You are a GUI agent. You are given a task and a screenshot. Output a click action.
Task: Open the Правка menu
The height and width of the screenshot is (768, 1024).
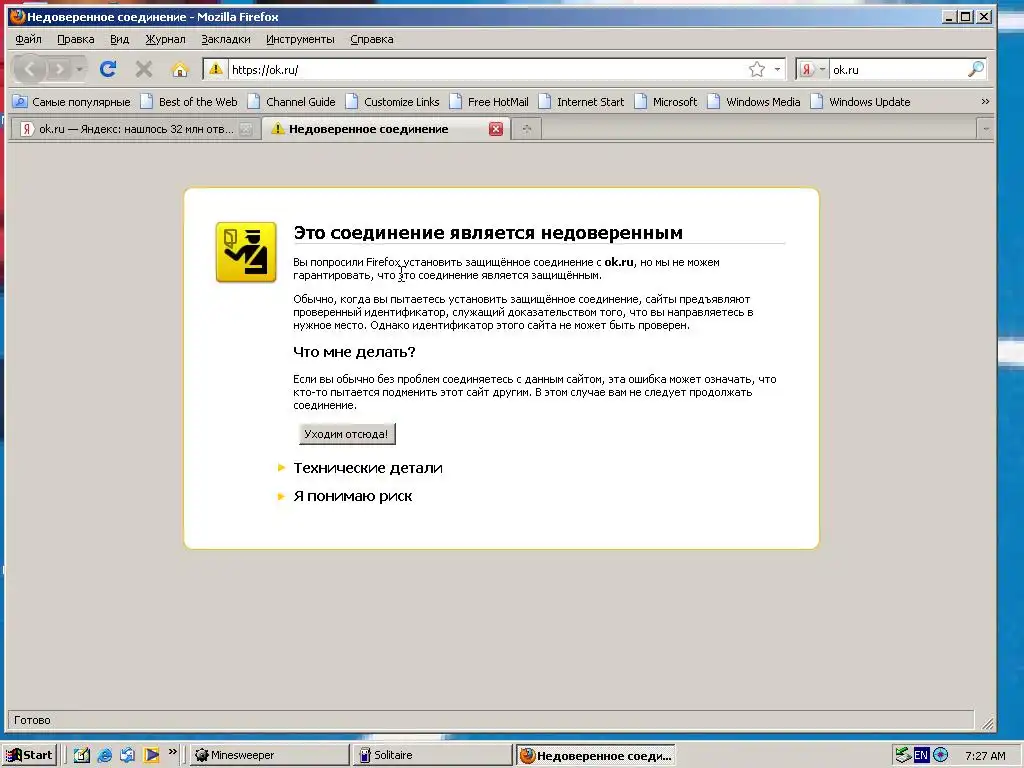[x=76, y=39]
